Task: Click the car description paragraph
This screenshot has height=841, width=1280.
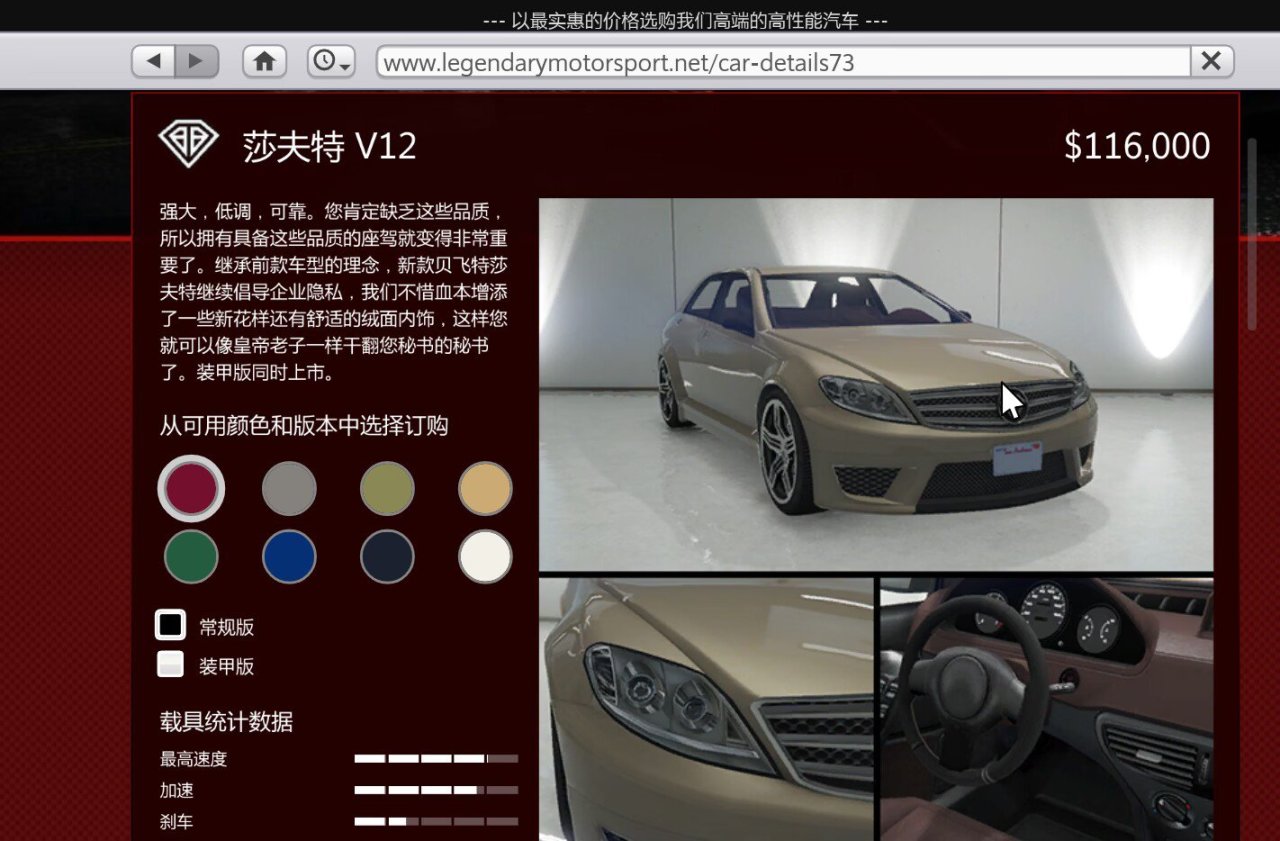Action: (x=333, y=293)
